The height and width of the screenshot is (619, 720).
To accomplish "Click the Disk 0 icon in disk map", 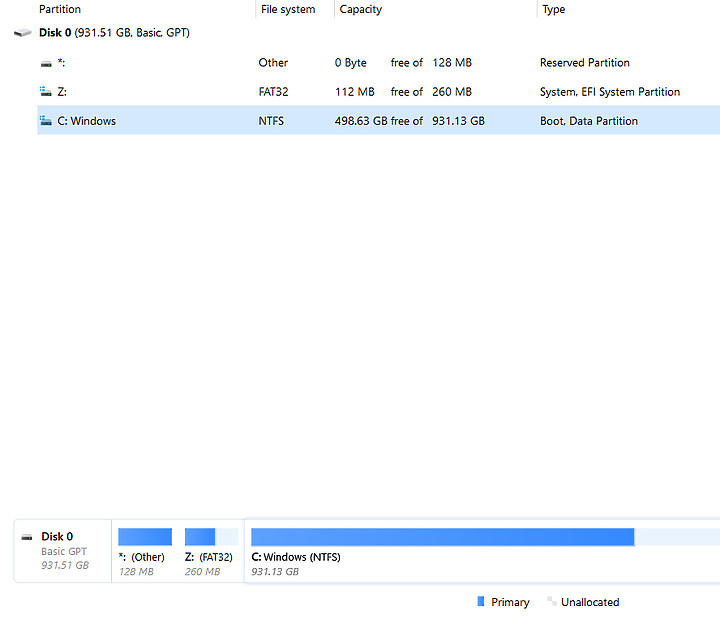I will coord(27,537).
